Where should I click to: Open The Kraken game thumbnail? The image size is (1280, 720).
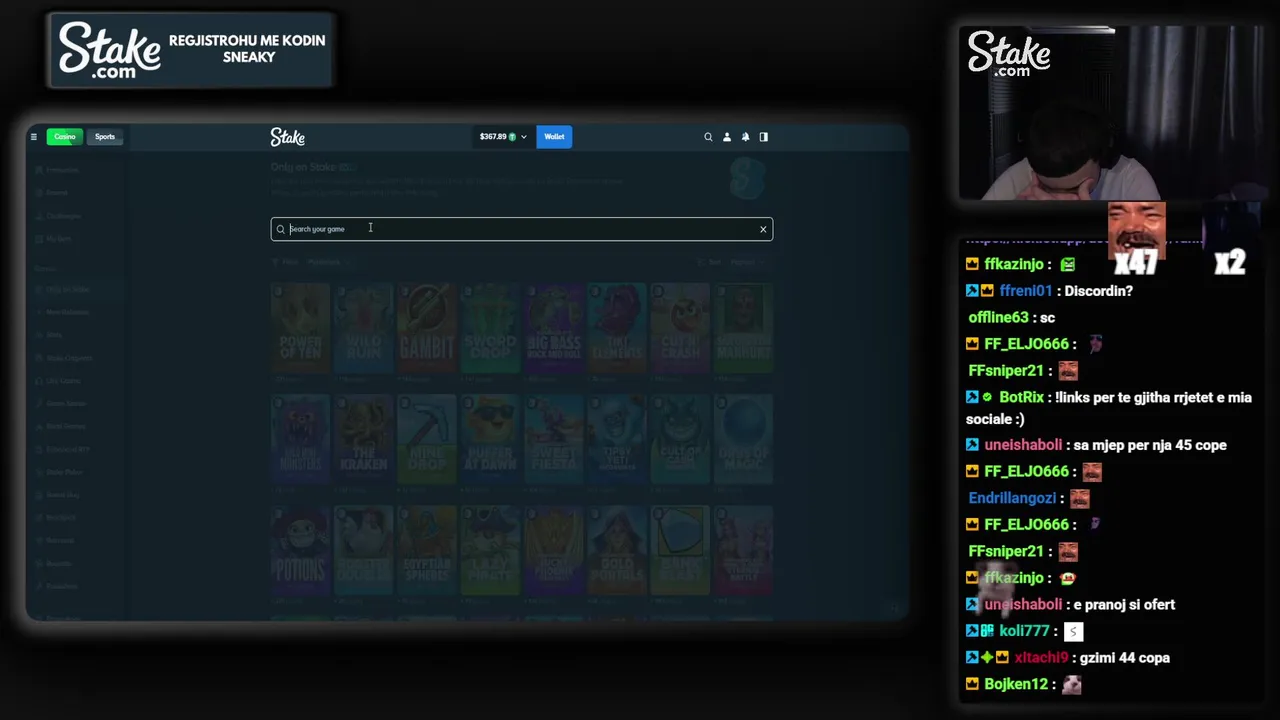[363, 439]
